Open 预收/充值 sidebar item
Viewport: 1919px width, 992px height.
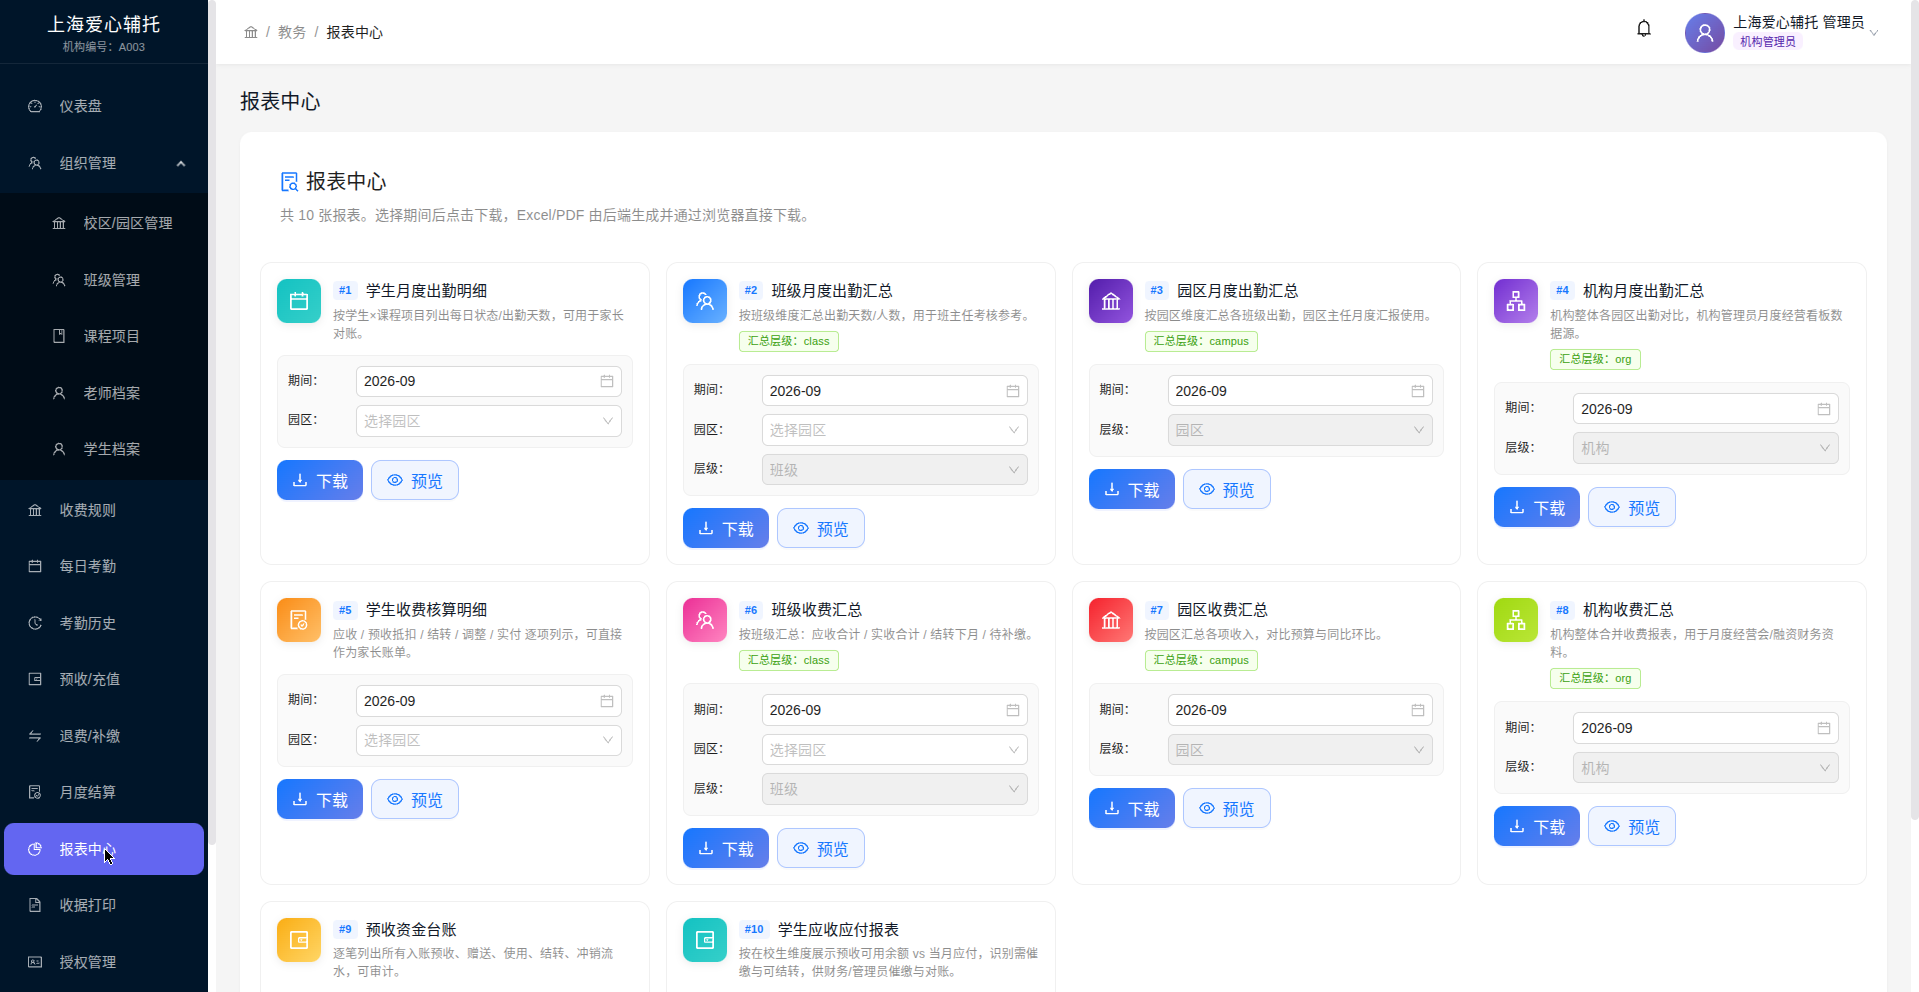104,679
